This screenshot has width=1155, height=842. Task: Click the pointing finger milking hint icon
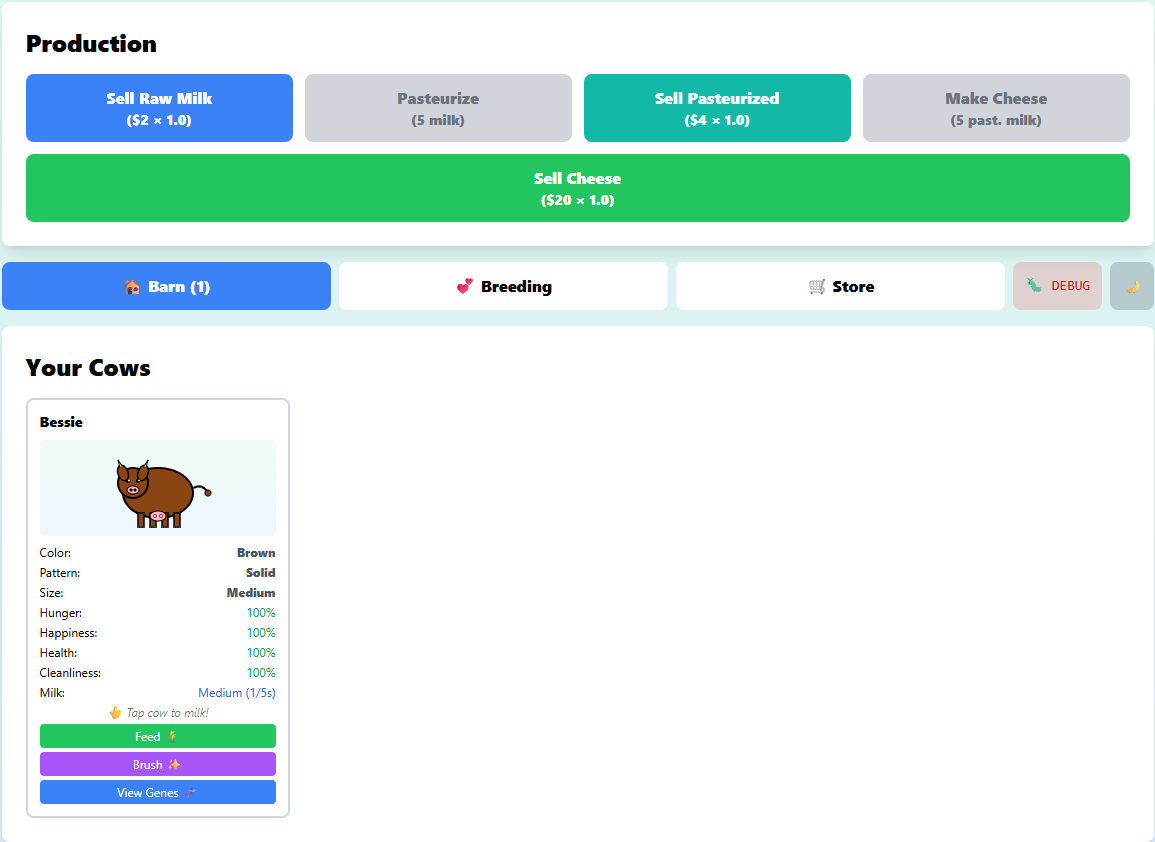(115, 712)
